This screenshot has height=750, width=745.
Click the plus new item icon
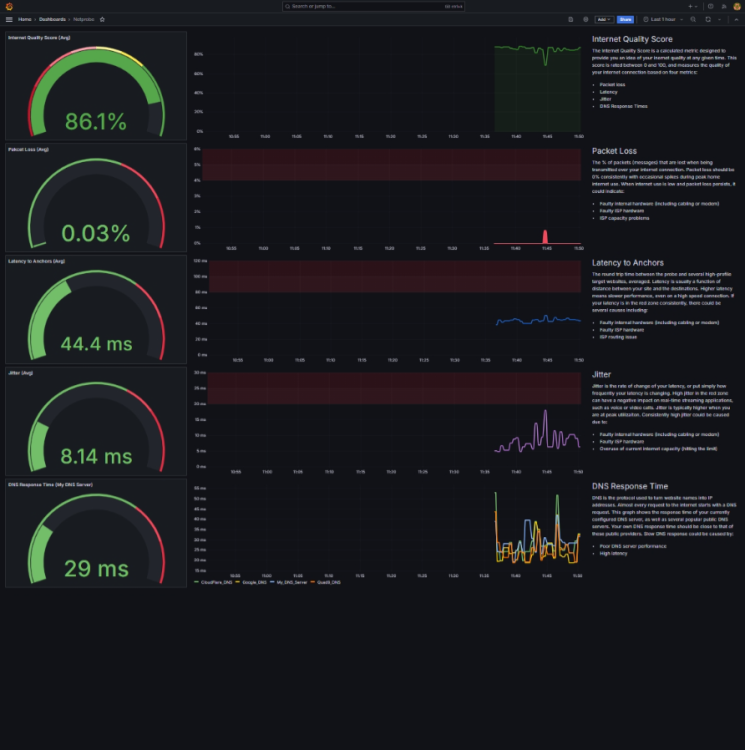(x=690, y=6)
